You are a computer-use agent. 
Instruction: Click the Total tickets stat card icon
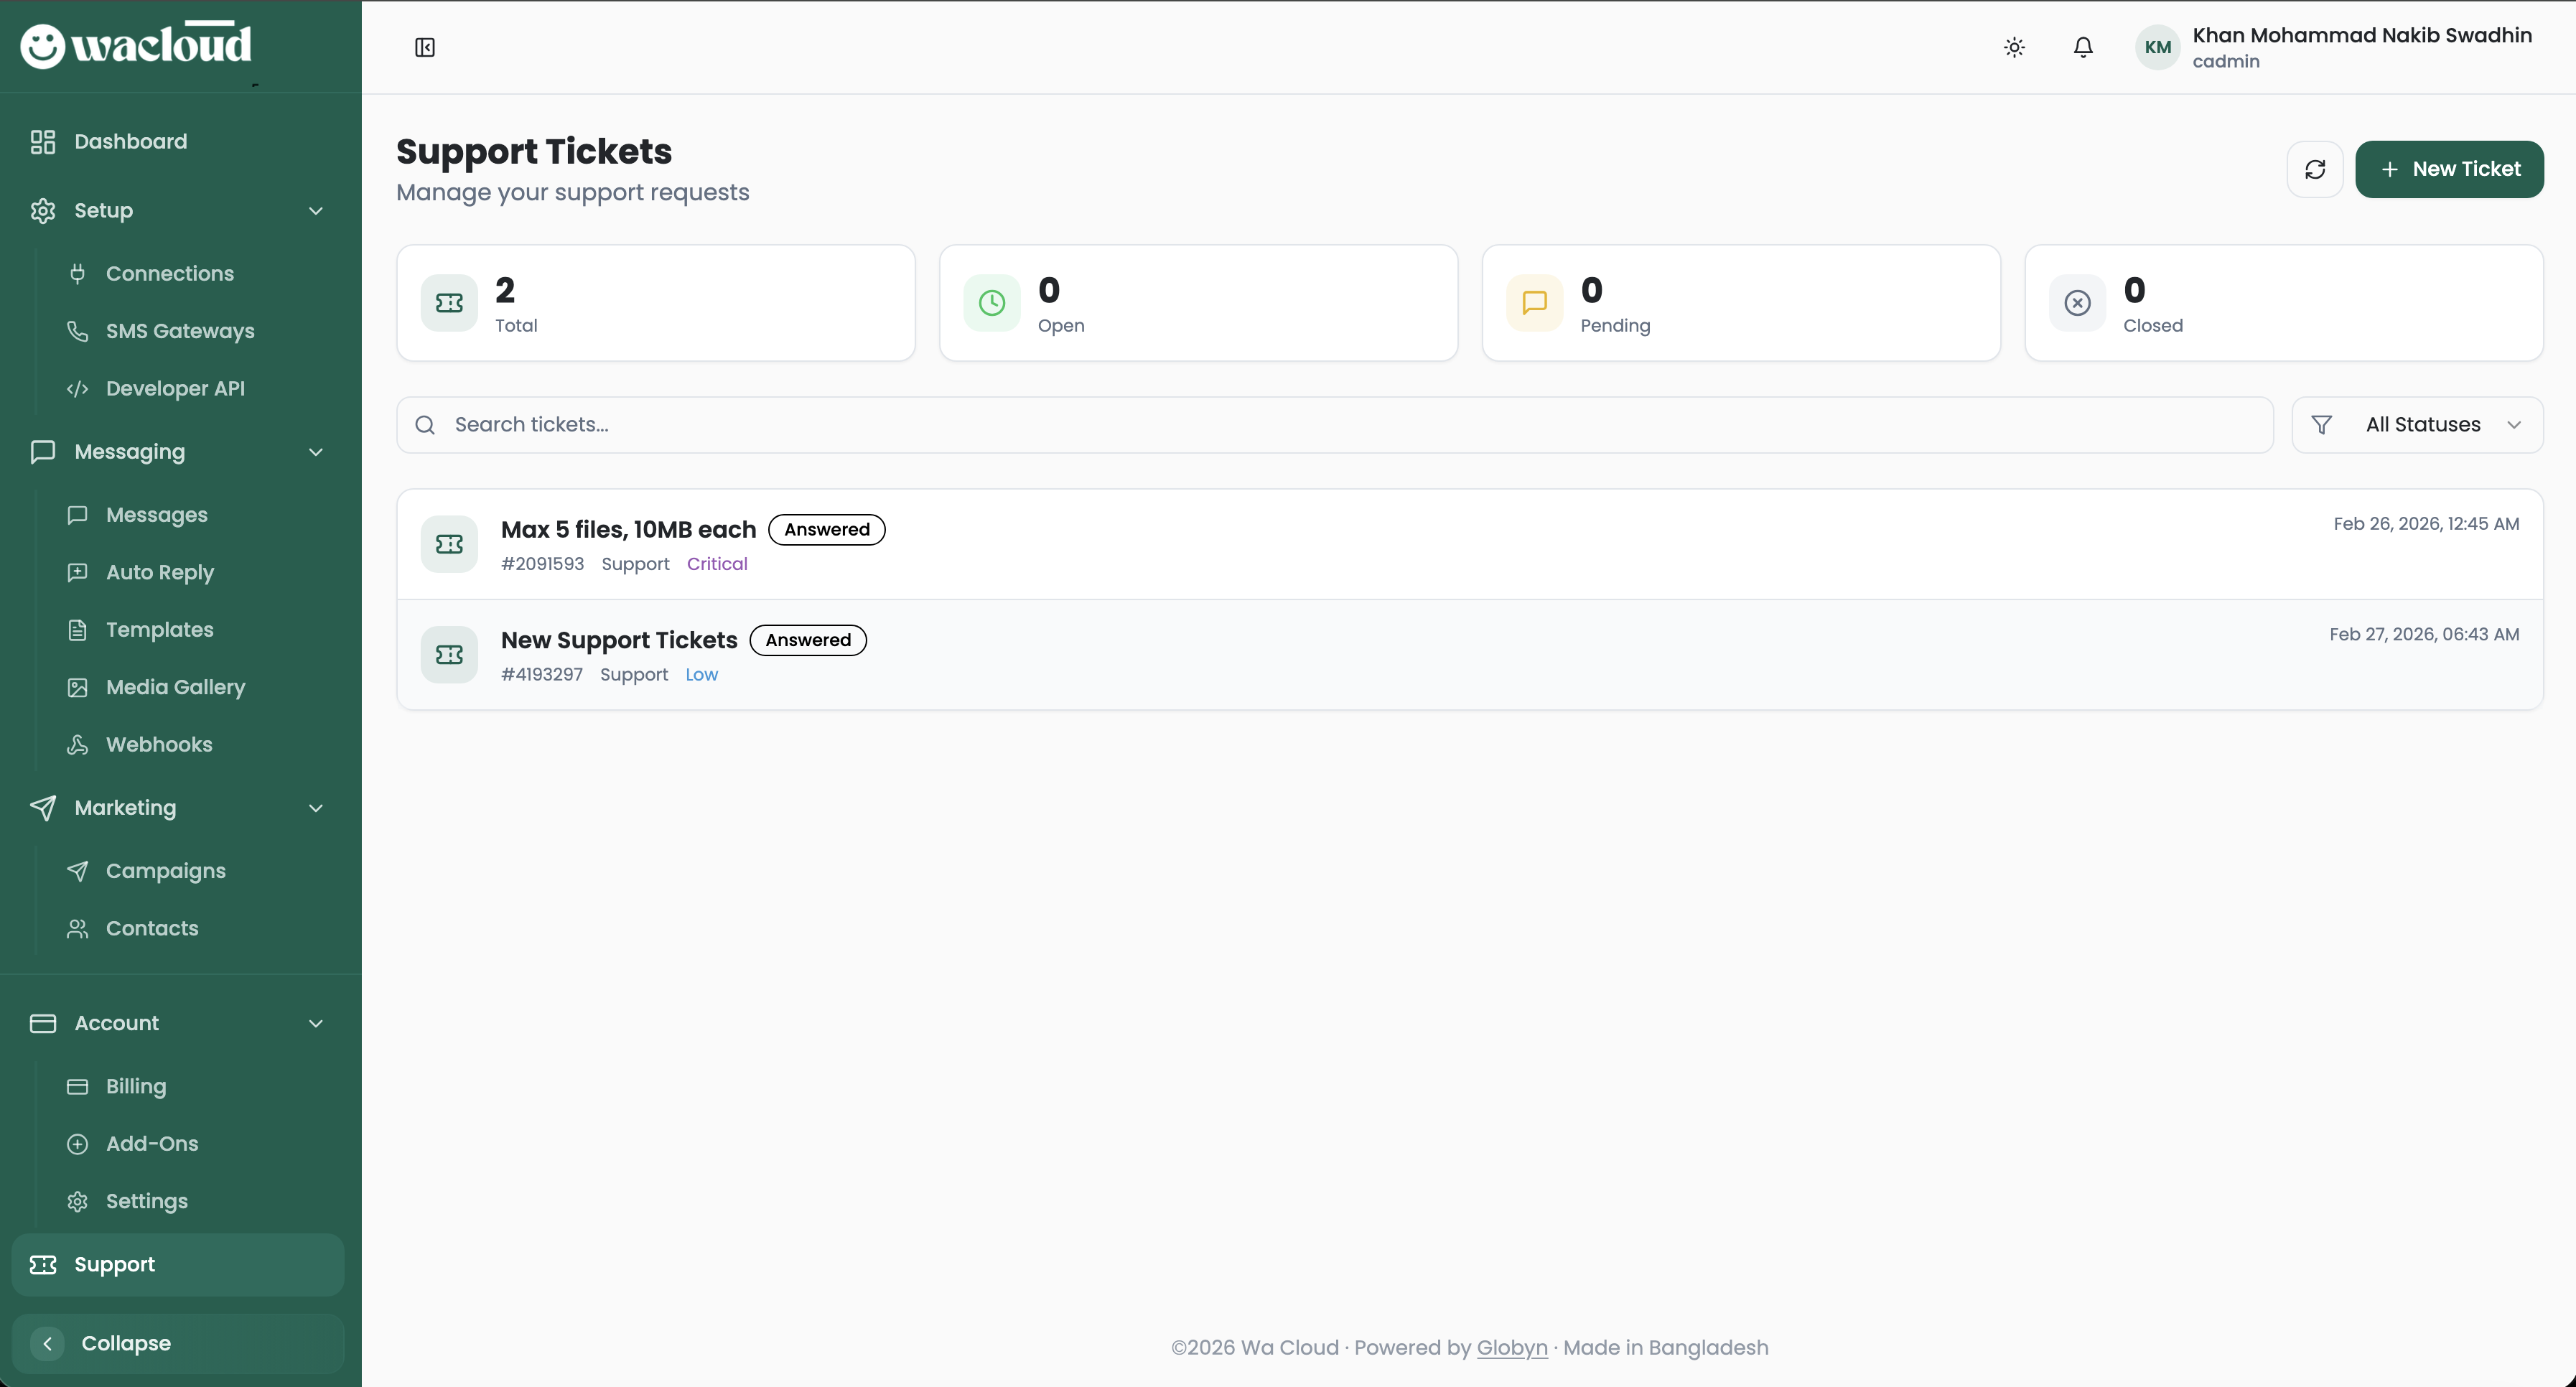(x=449, y=303)
